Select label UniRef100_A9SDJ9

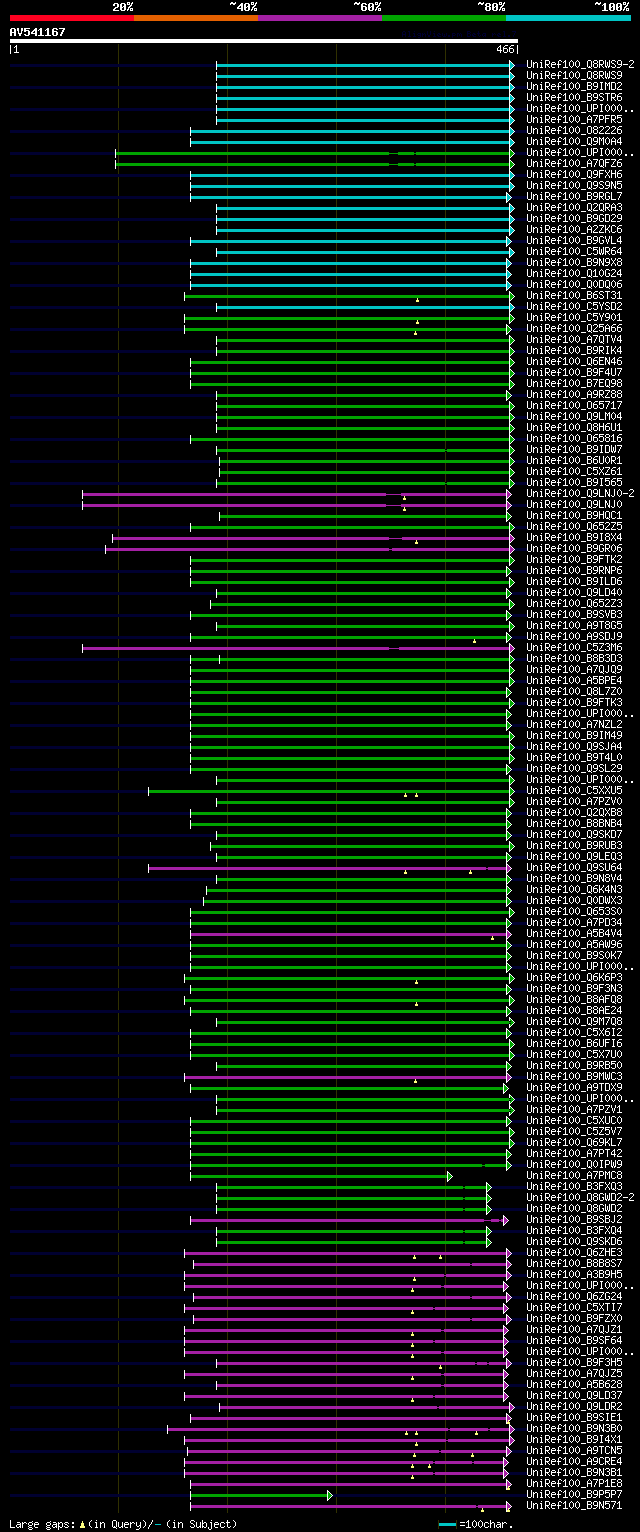tap(574, 636)
